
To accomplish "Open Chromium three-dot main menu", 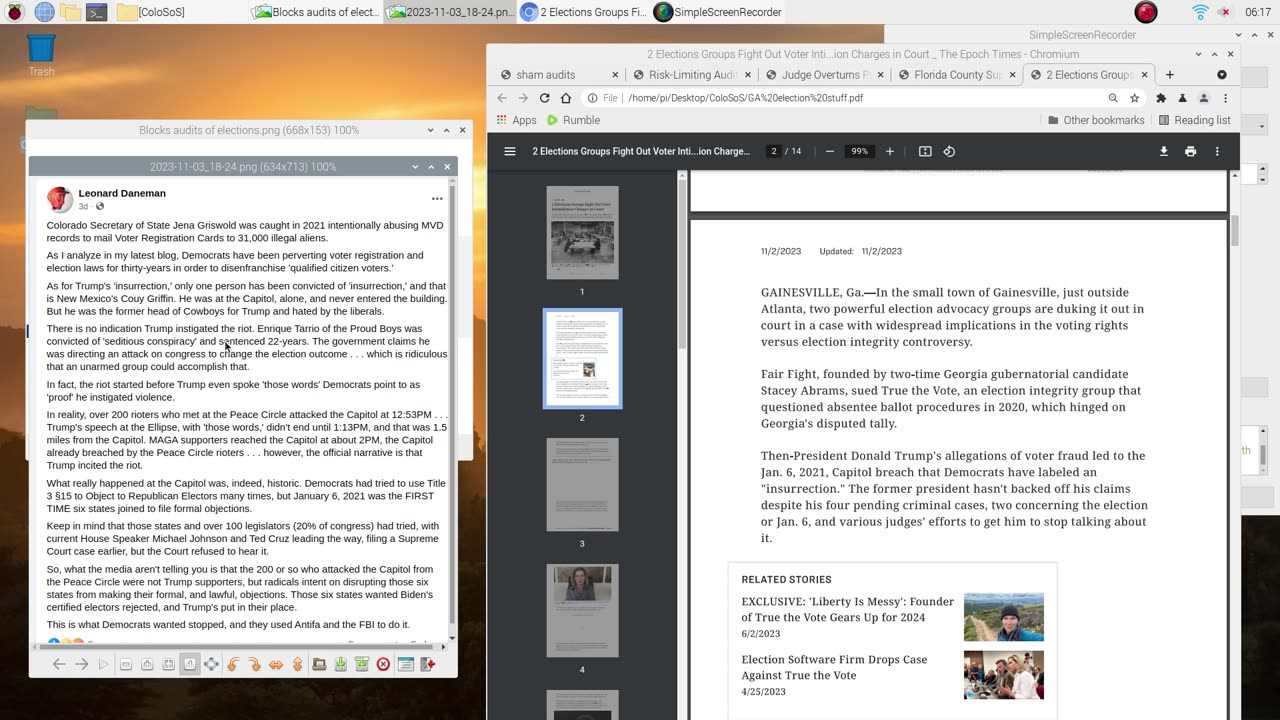I will pyautogui.click(x=1225, y=98).
